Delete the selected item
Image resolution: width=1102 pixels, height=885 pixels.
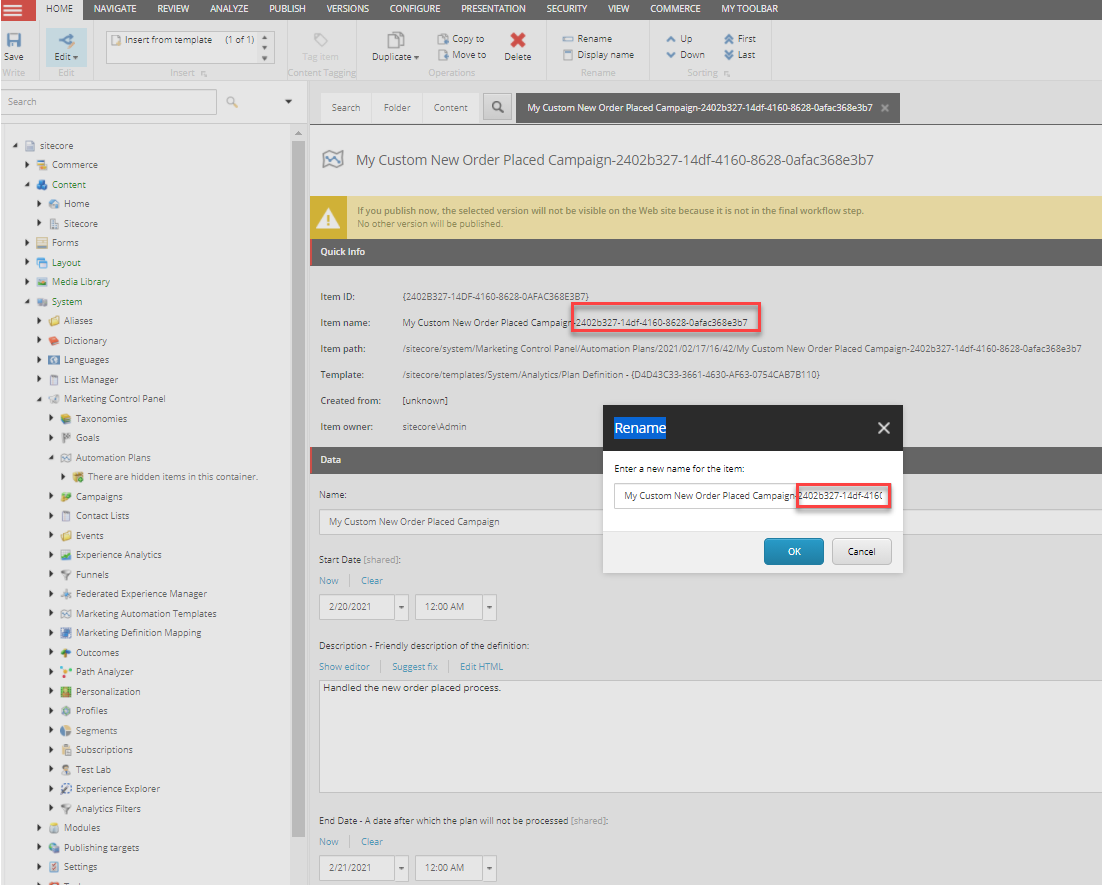(518, 47)
